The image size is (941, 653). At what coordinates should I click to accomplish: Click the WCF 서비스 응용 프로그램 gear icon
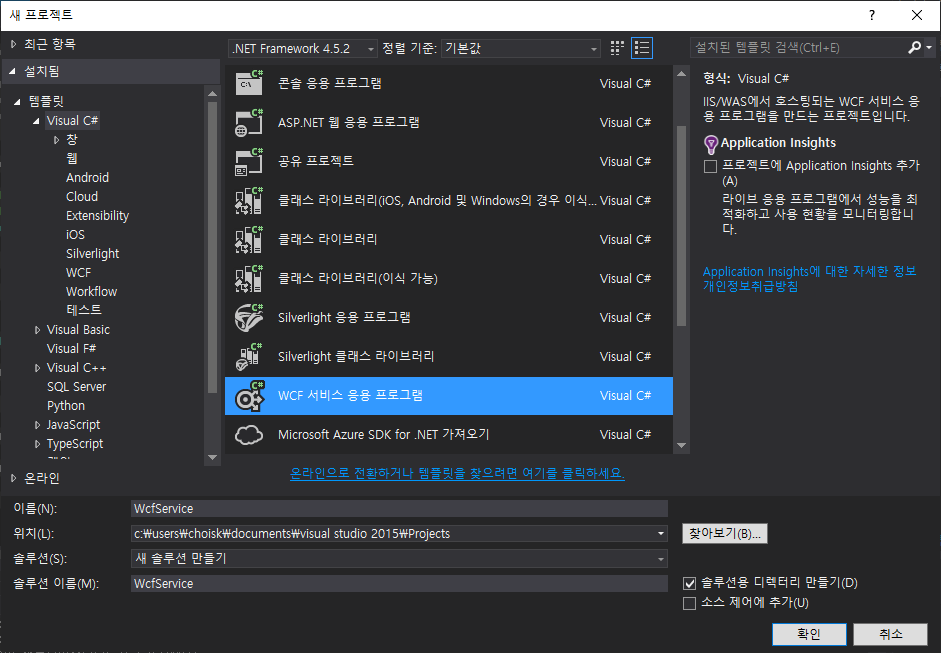click(x=249, y=396)
